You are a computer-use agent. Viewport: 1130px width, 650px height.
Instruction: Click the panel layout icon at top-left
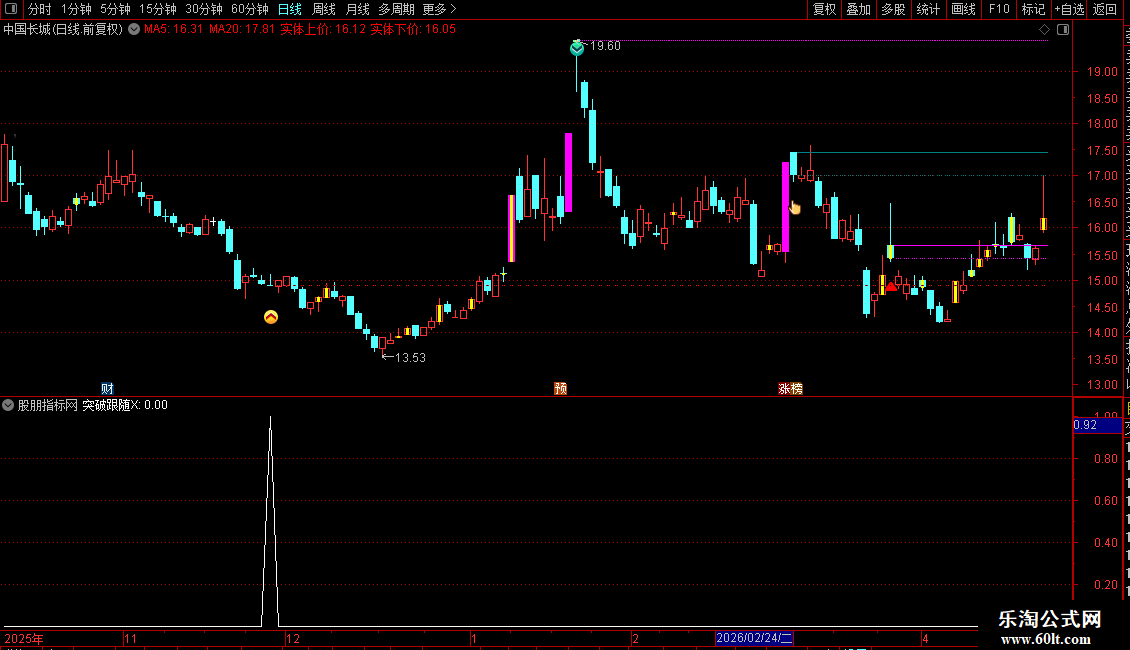pyautogui.click(x=11, y=9)
